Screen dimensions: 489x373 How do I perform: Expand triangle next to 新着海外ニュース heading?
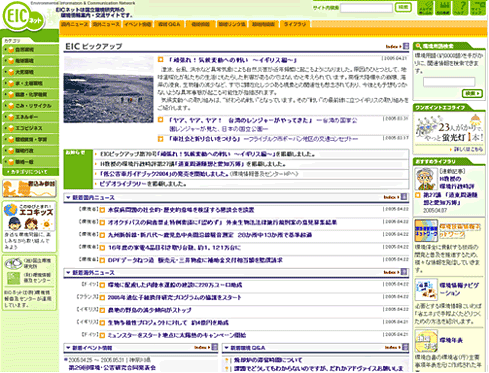68,273
